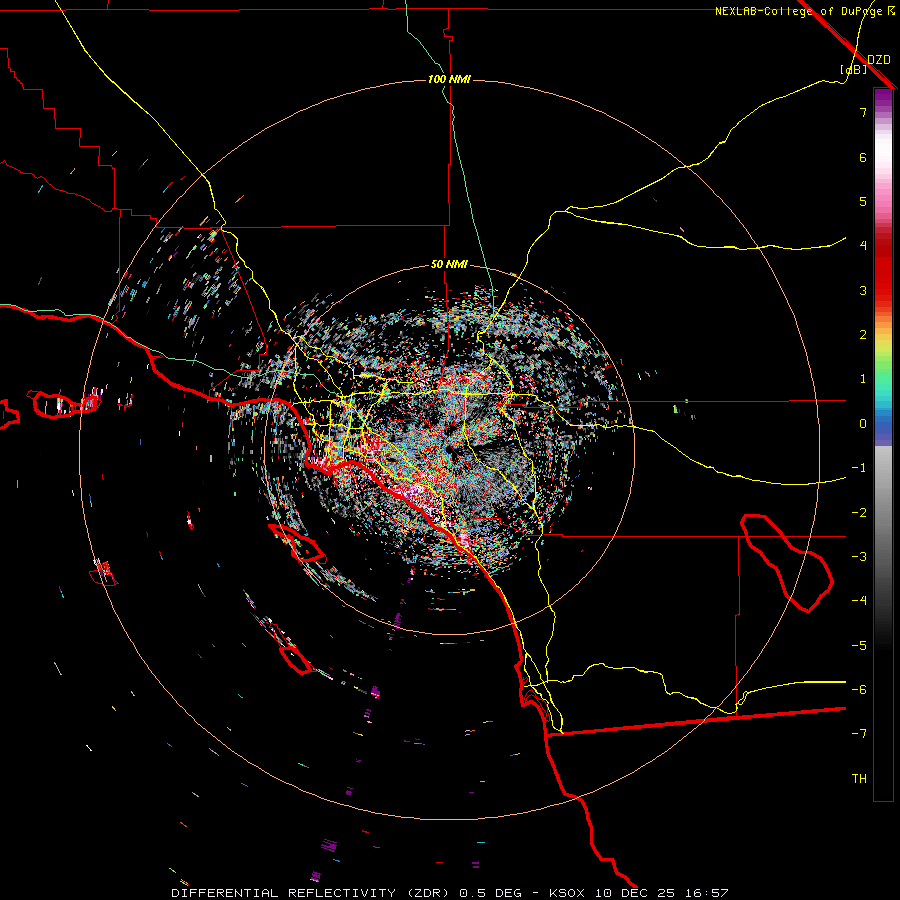Viewport: 900px width, 900px height.
Task: Click the Differential Reflectivity caption at the bottom
Action: pos(449,893)
